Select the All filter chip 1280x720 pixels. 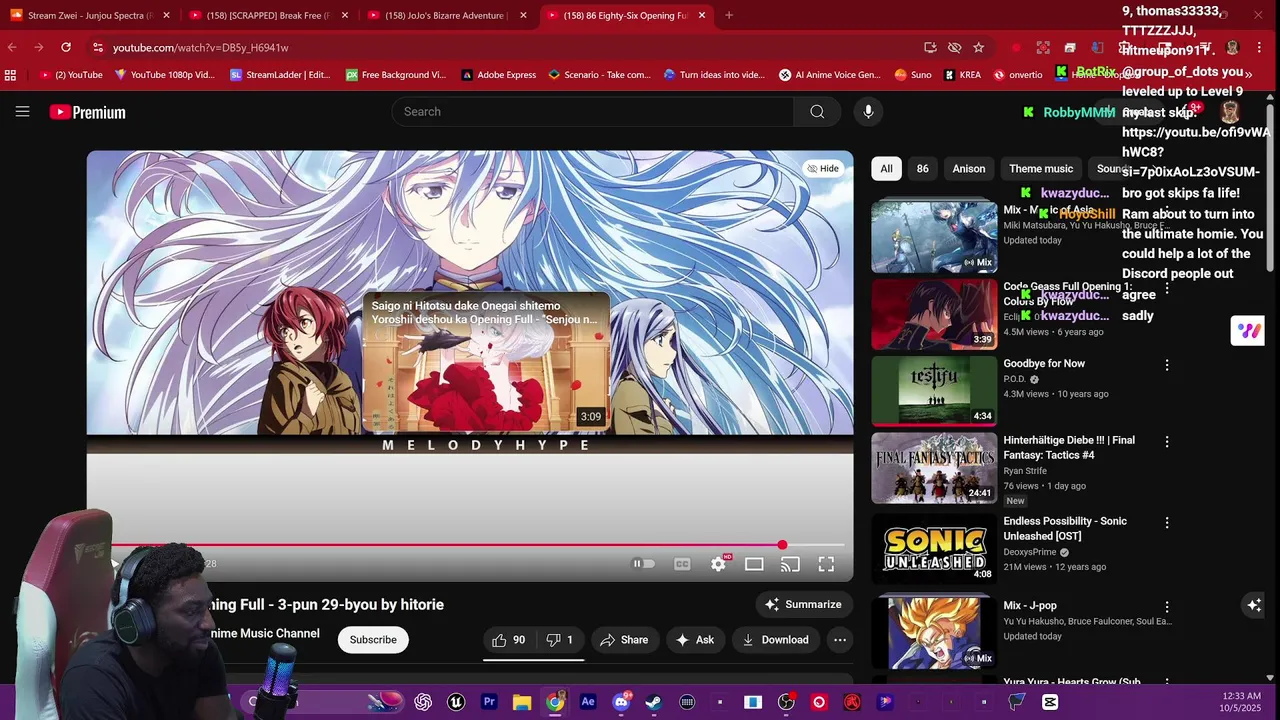pyautogui.click(x=886, y=169)
